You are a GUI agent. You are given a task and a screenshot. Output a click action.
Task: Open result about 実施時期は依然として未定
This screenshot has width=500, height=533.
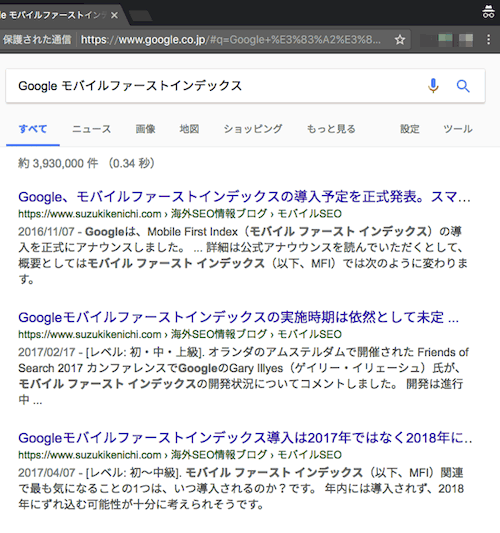pos(239,317)
